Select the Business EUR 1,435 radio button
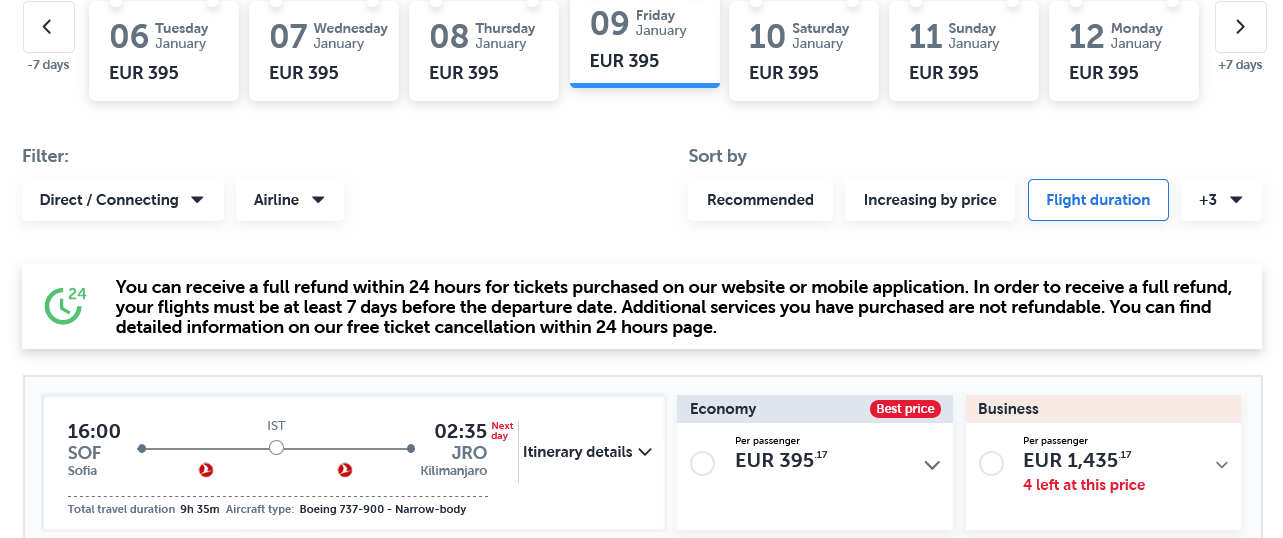This screenshot has width=1283, height=538. [x=991, y=464]
